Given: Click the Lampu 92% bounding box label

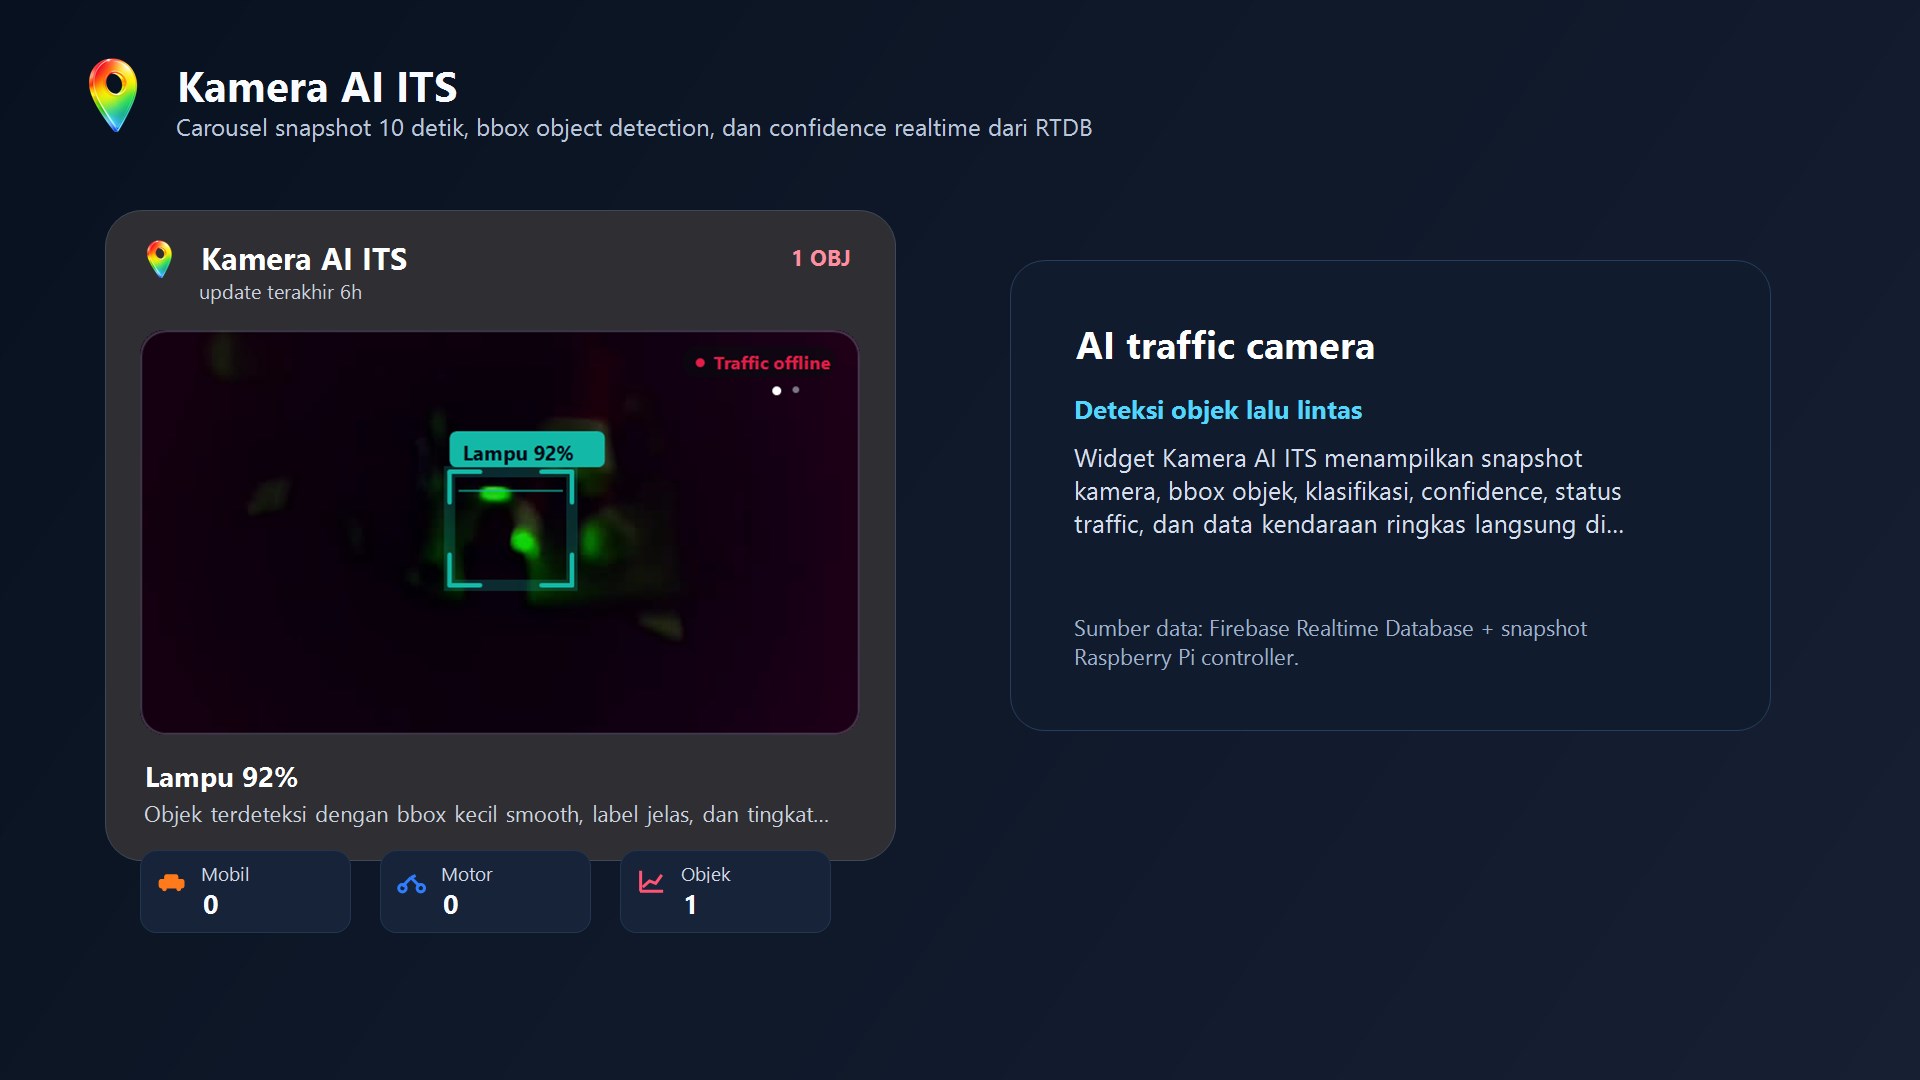Looking at the screenshot, I should pyautogui.click(x=527, y=450).
